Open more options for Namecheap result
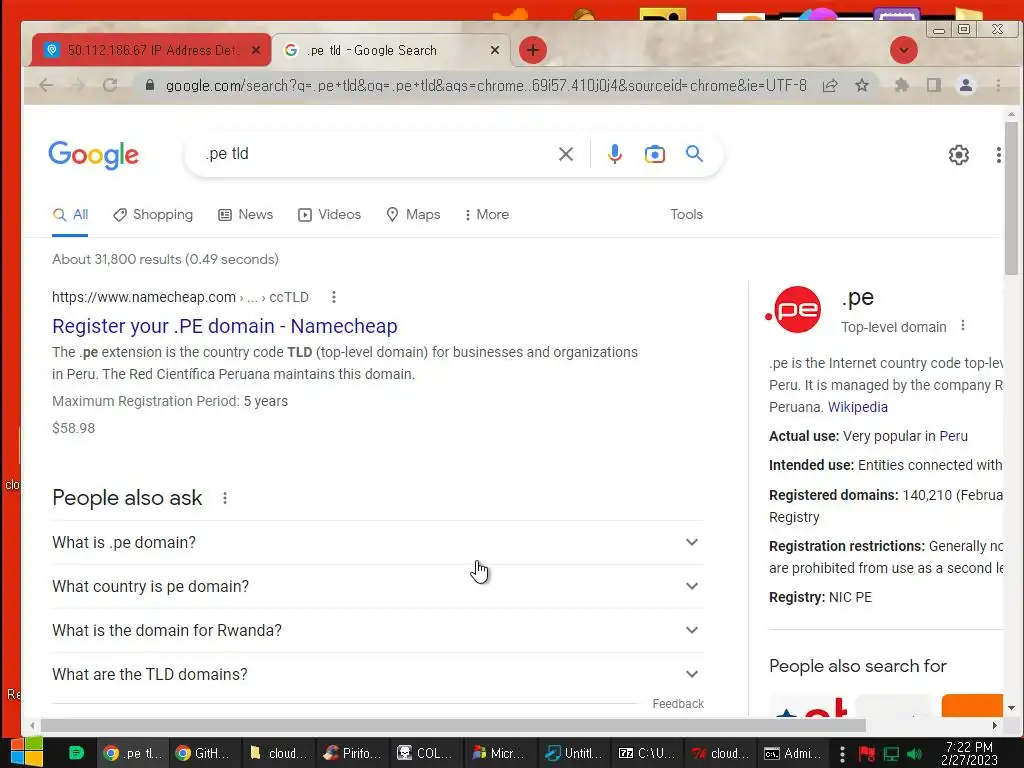Screen dimensions: 1024x768 tap(334, 297)
